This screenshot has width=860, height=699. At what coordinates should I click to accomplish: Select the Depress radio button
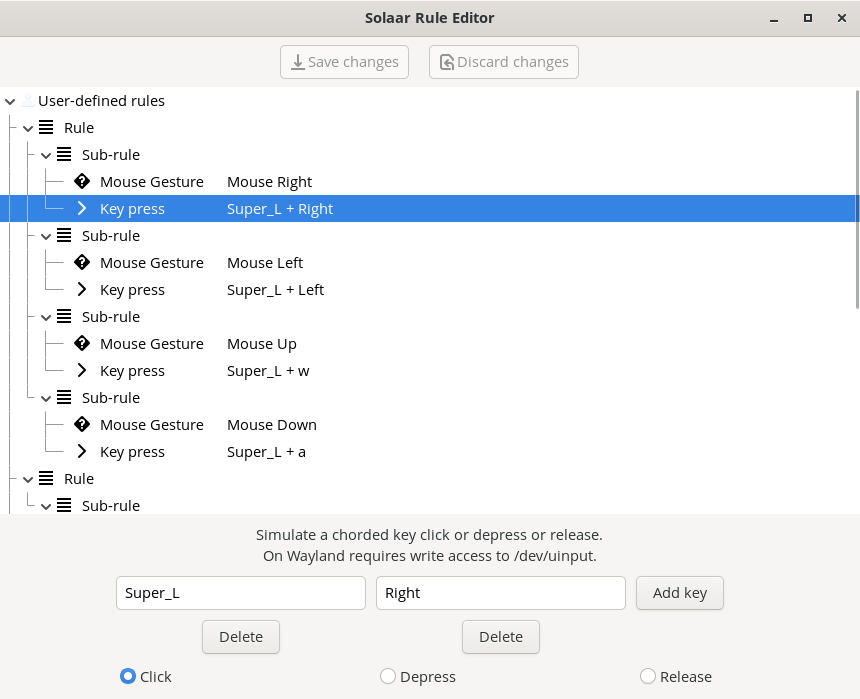388,677
